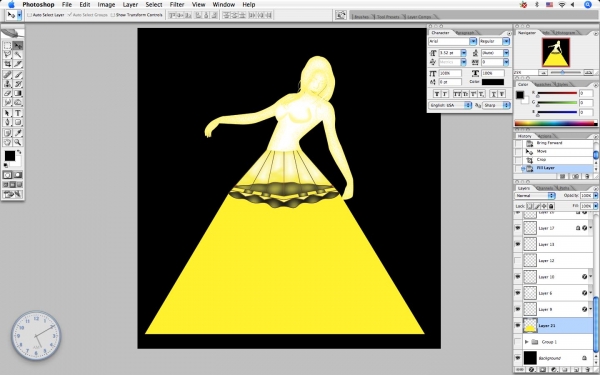
Task: Open the layer Opacity dropdown arrow
Action: (595, 196)
